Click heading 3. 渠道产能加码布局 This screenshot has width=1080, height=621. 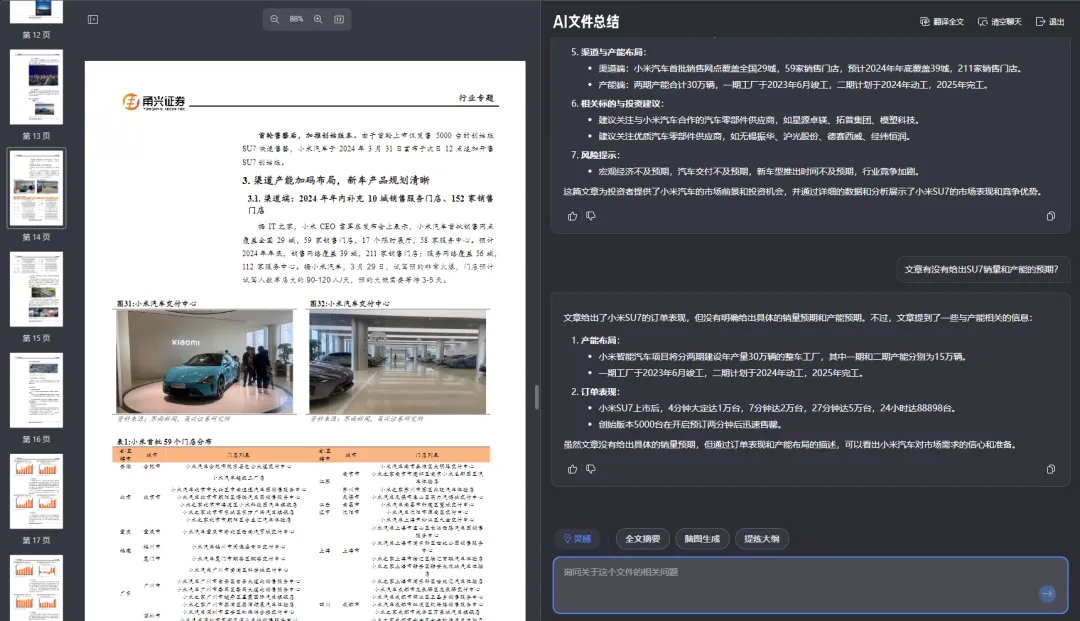[335, 180]
